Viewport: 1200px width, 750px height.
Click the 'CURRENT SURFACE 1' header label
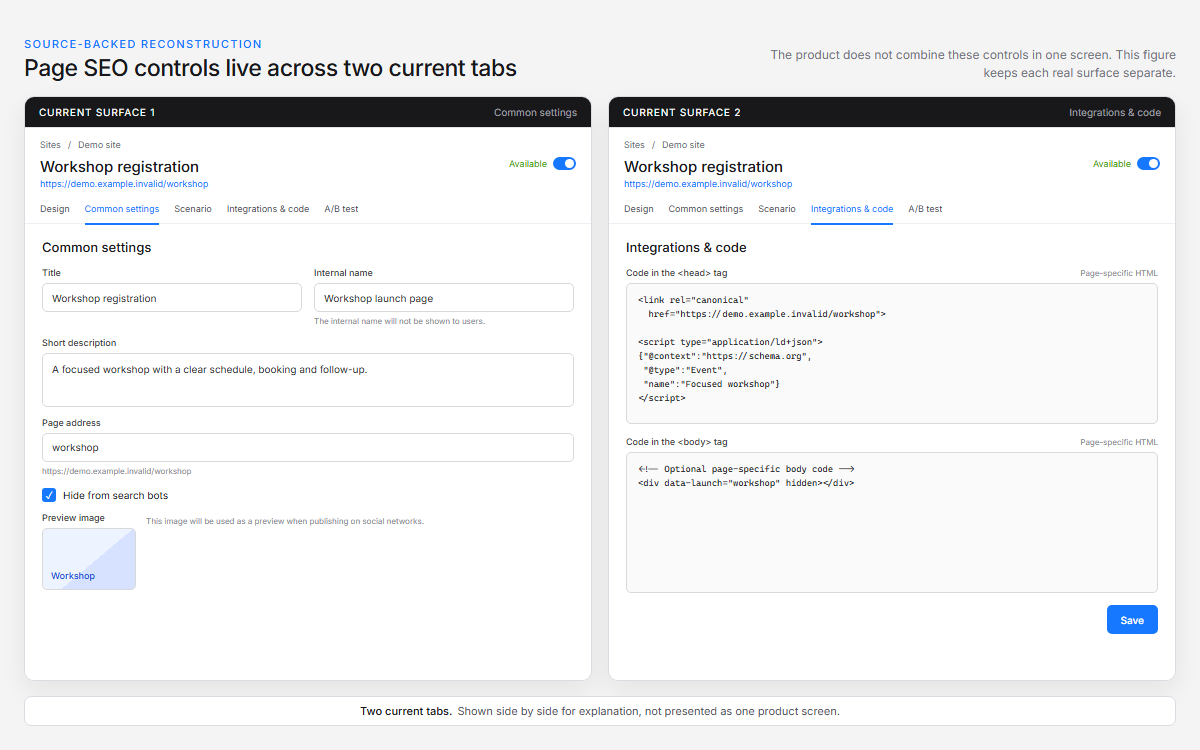[x=97, y=112]
